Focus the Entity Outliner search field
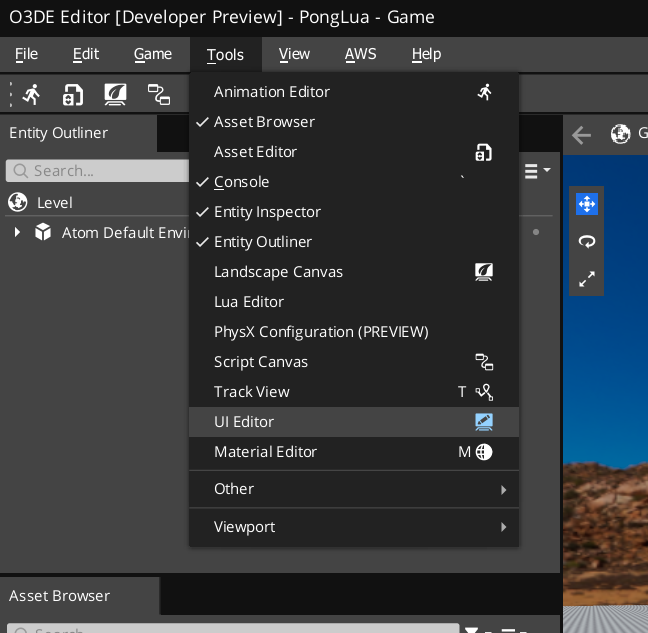Viewport: 648px width, 633px height. tap(98, 171)
